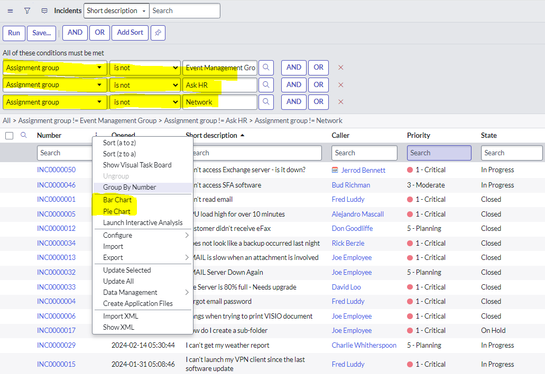
Task: Open caller Charlie Whitherspoon link
Action: (x=364, y=345)
